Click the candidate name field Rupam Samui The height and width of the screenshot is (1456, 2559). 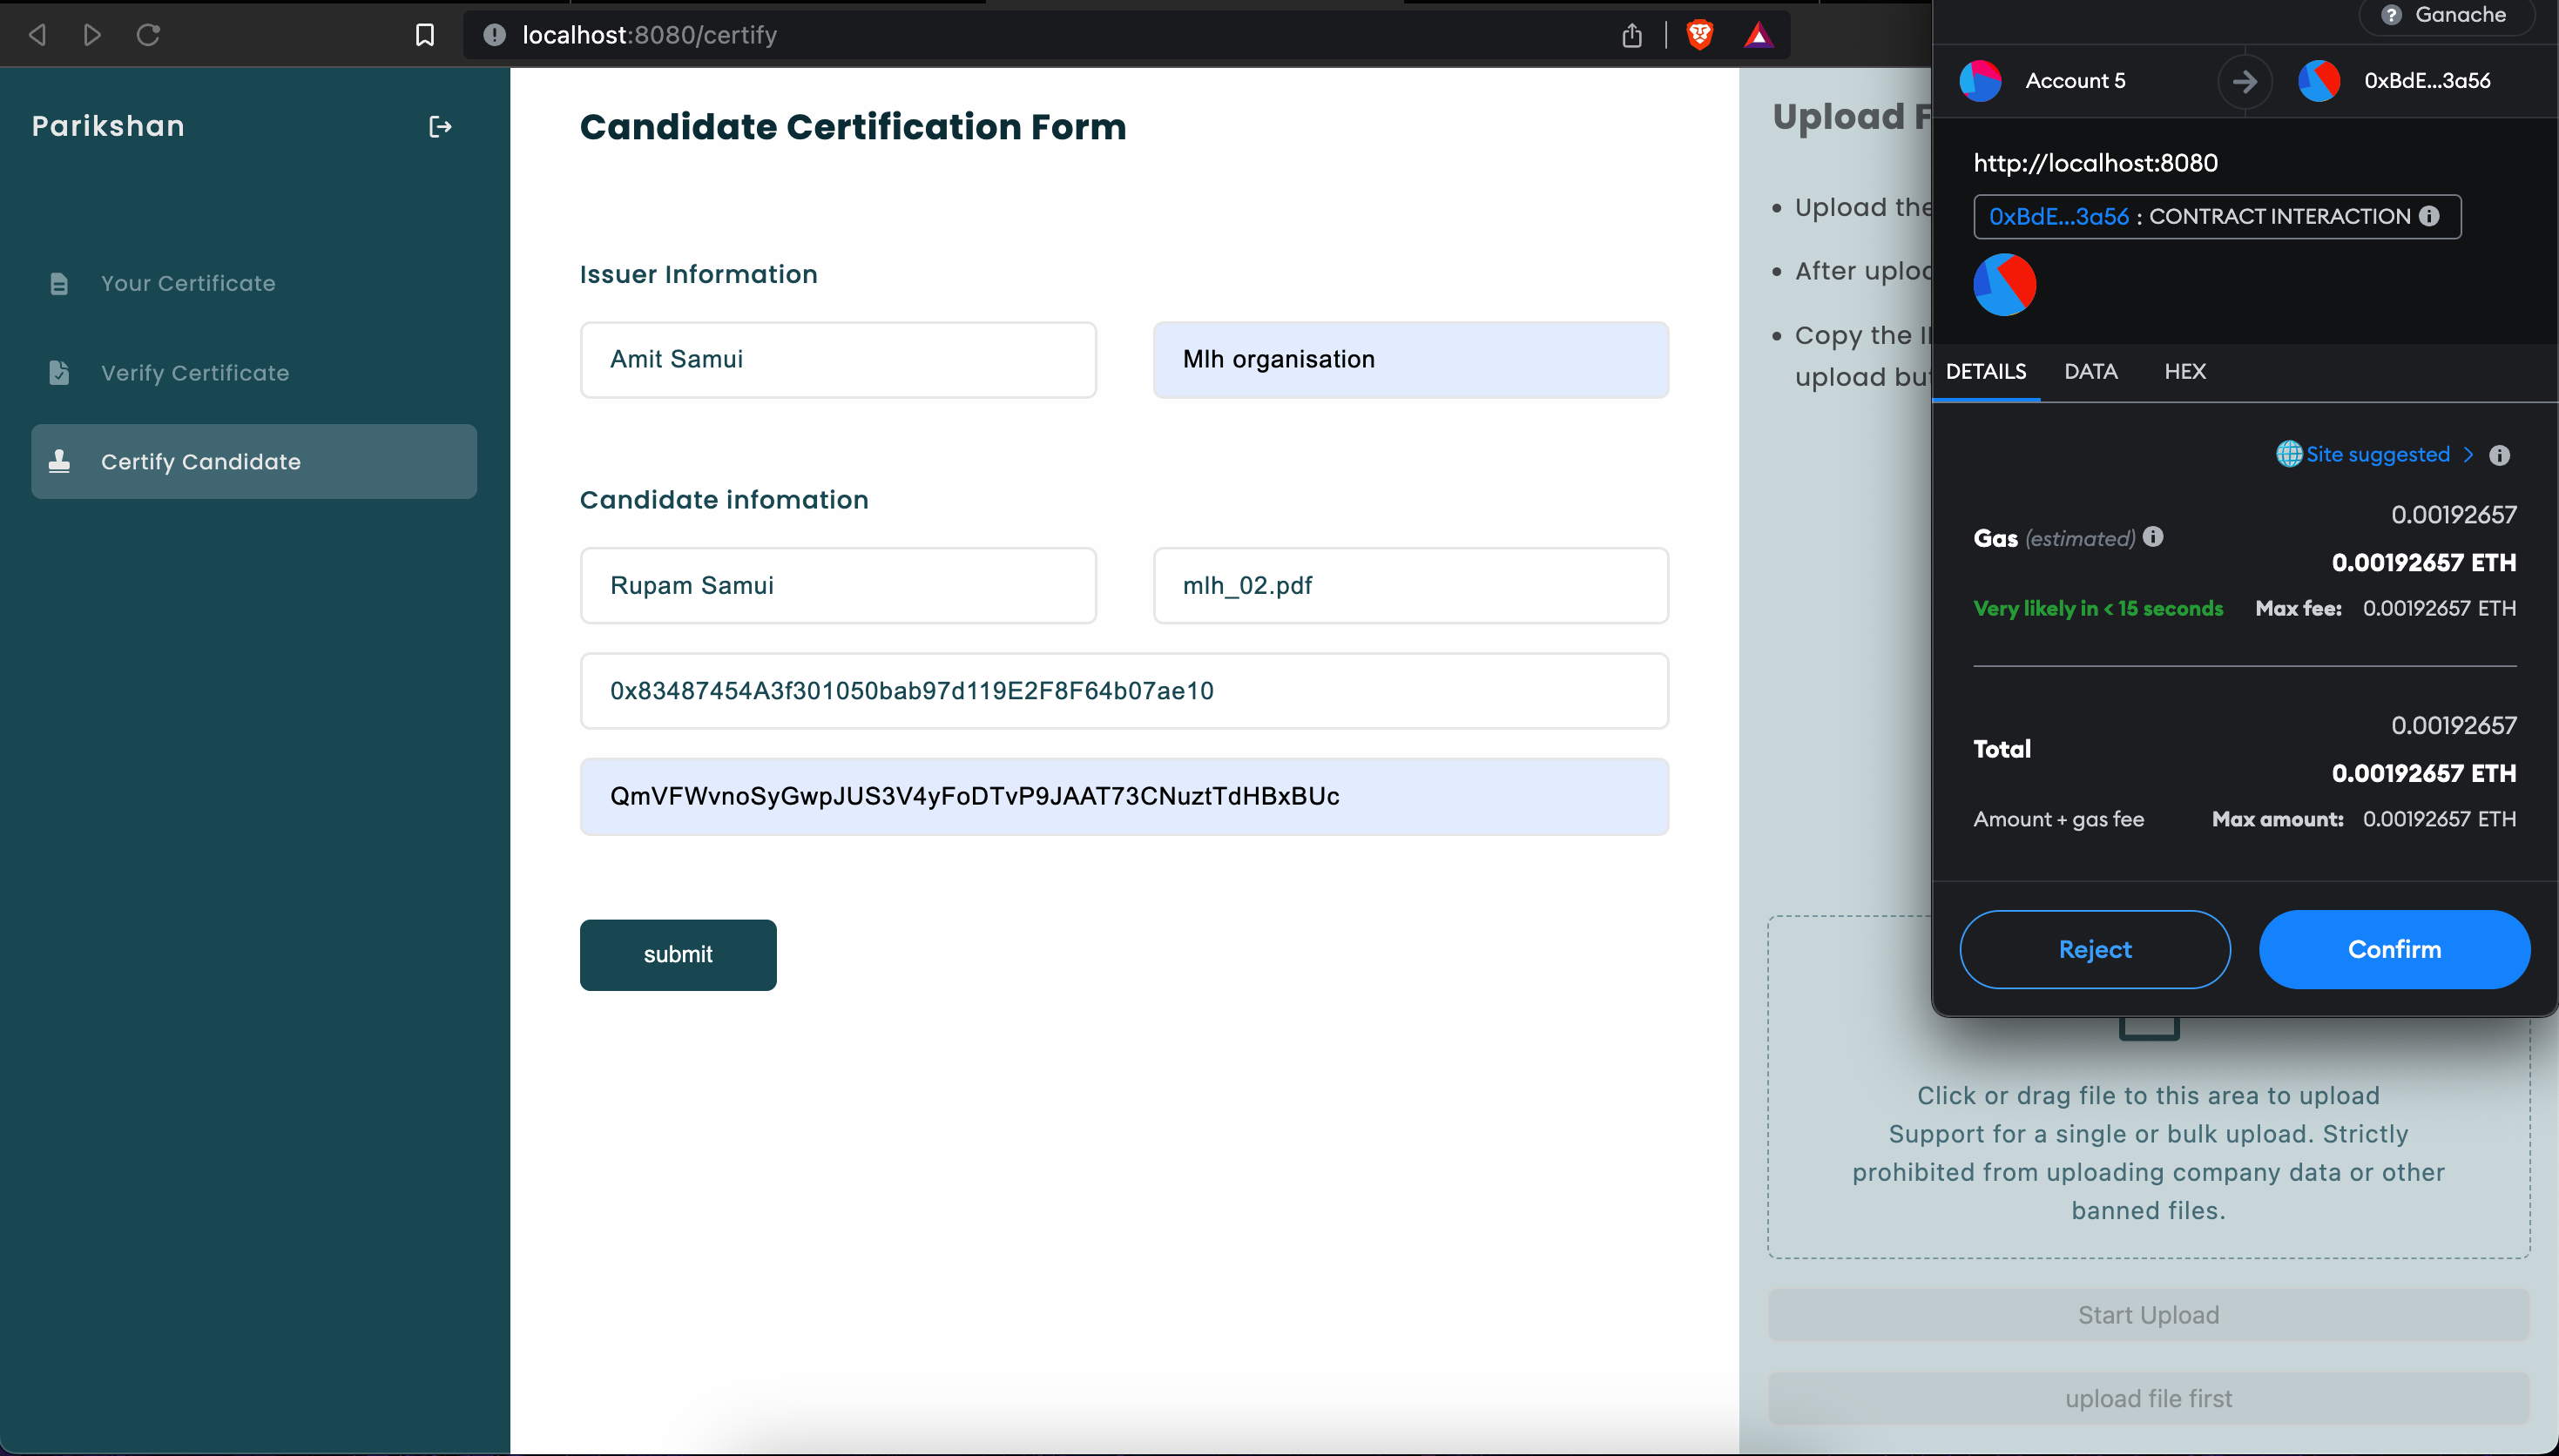click(838, 586)
